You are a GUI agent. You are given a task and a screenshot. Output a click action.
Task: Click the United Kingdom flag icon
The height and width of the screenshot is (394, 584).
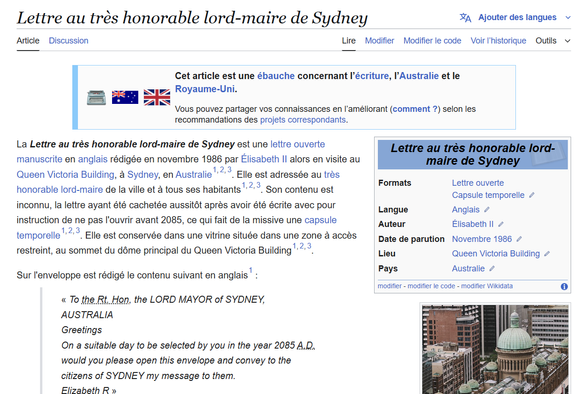click(x=157, y=98)
